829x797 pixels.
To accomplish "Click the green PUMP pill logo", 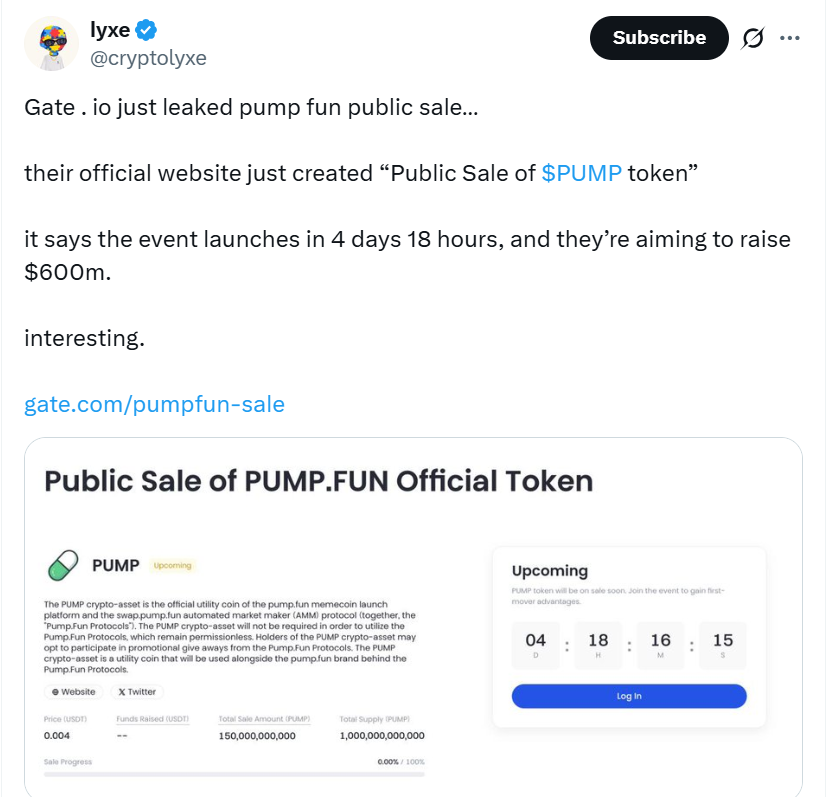I will point(64,566).
